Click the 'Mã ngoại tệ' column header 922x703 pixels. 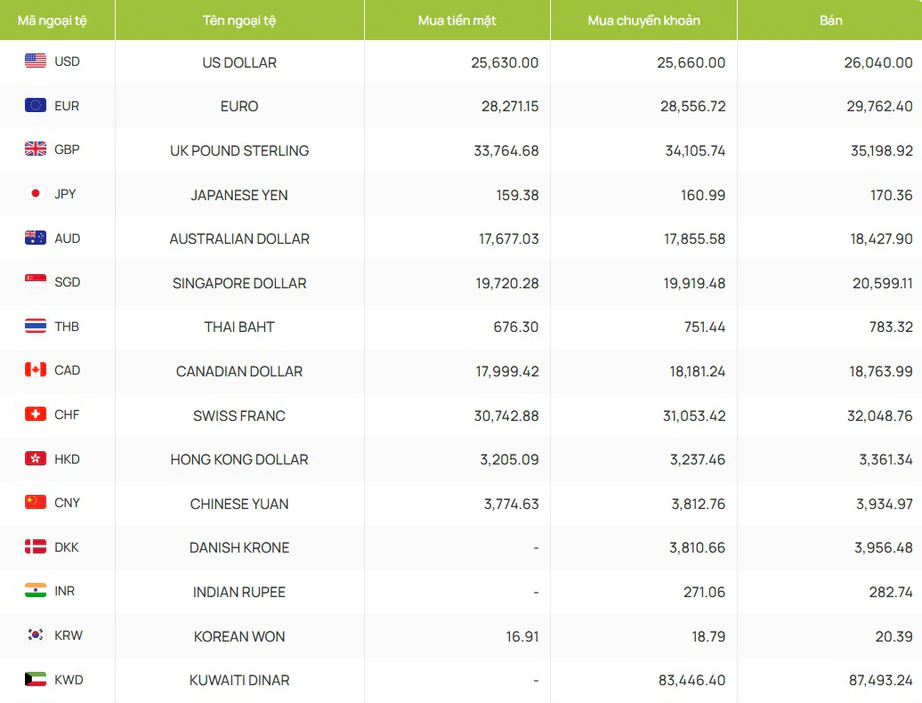click(52, 21)
